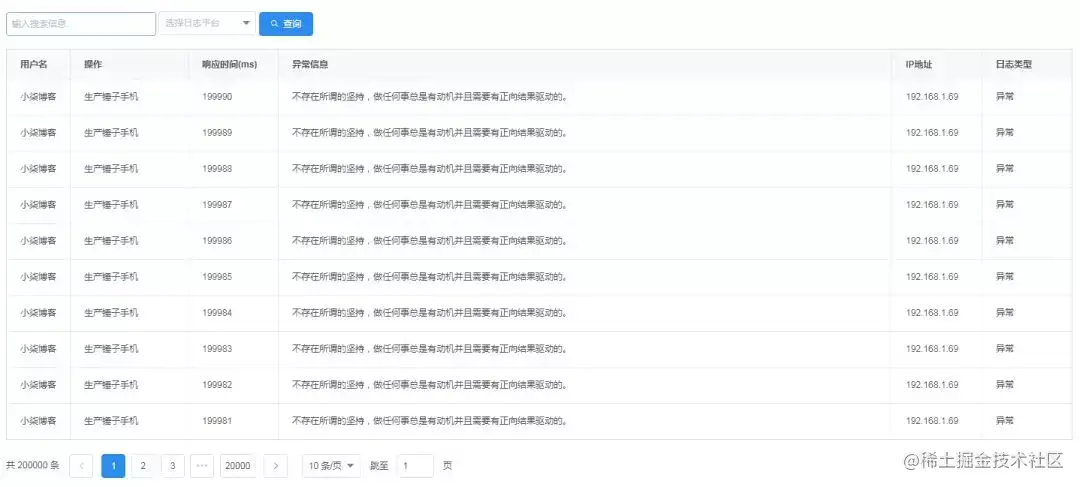Open the 10 条/页 page size dropdown

331,466
